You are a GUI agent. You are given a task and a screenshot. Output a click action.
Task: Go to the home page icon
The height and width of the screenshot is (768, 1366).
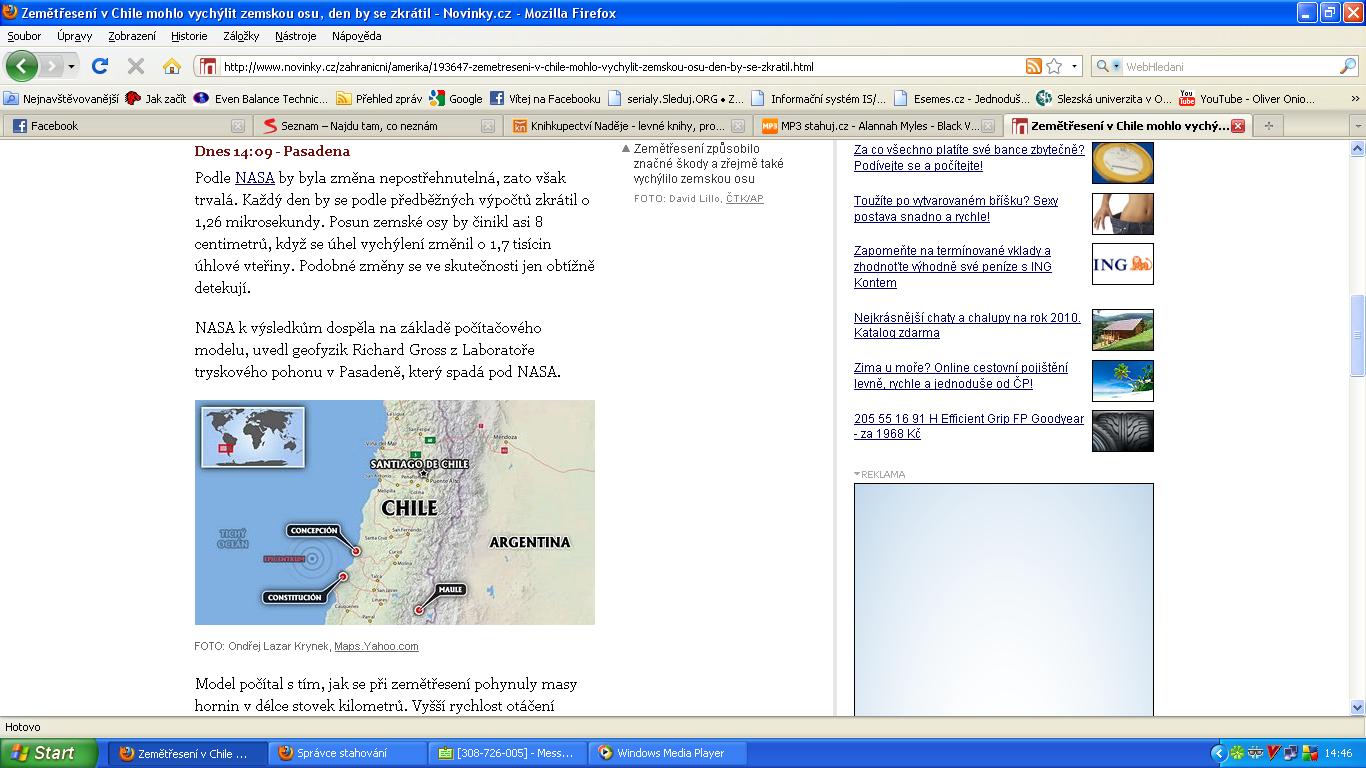pyautogui.click(x=172, y=67)
